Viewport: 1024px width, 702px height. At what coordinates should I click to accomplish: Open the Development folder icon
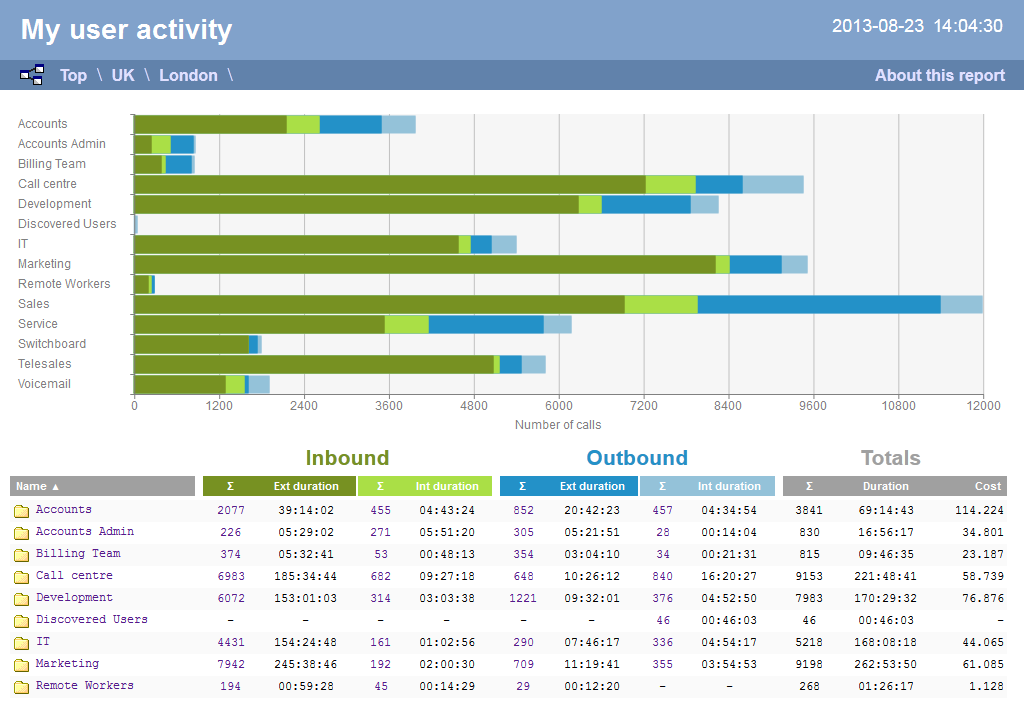click(x=19, y=598)
